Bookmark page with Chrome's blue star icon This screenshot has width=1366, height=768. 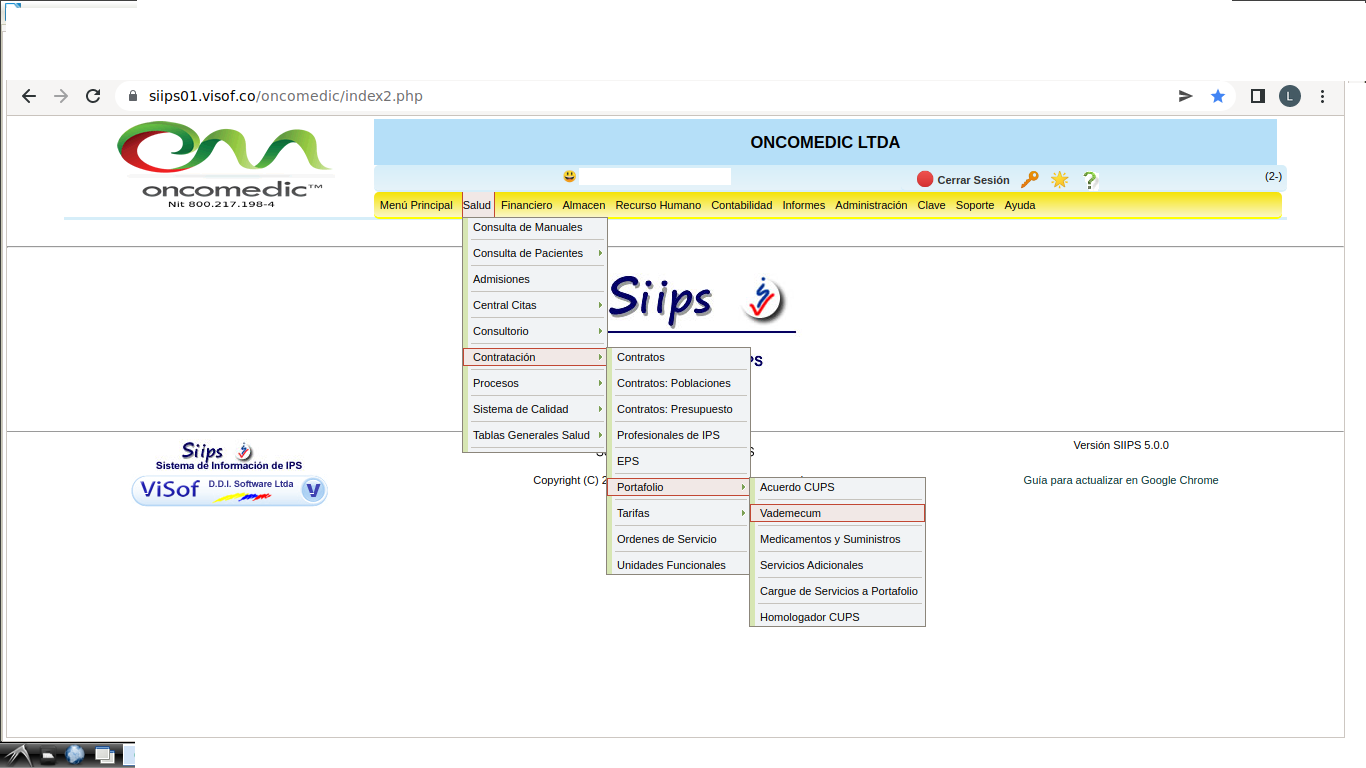click(1217, 96)
